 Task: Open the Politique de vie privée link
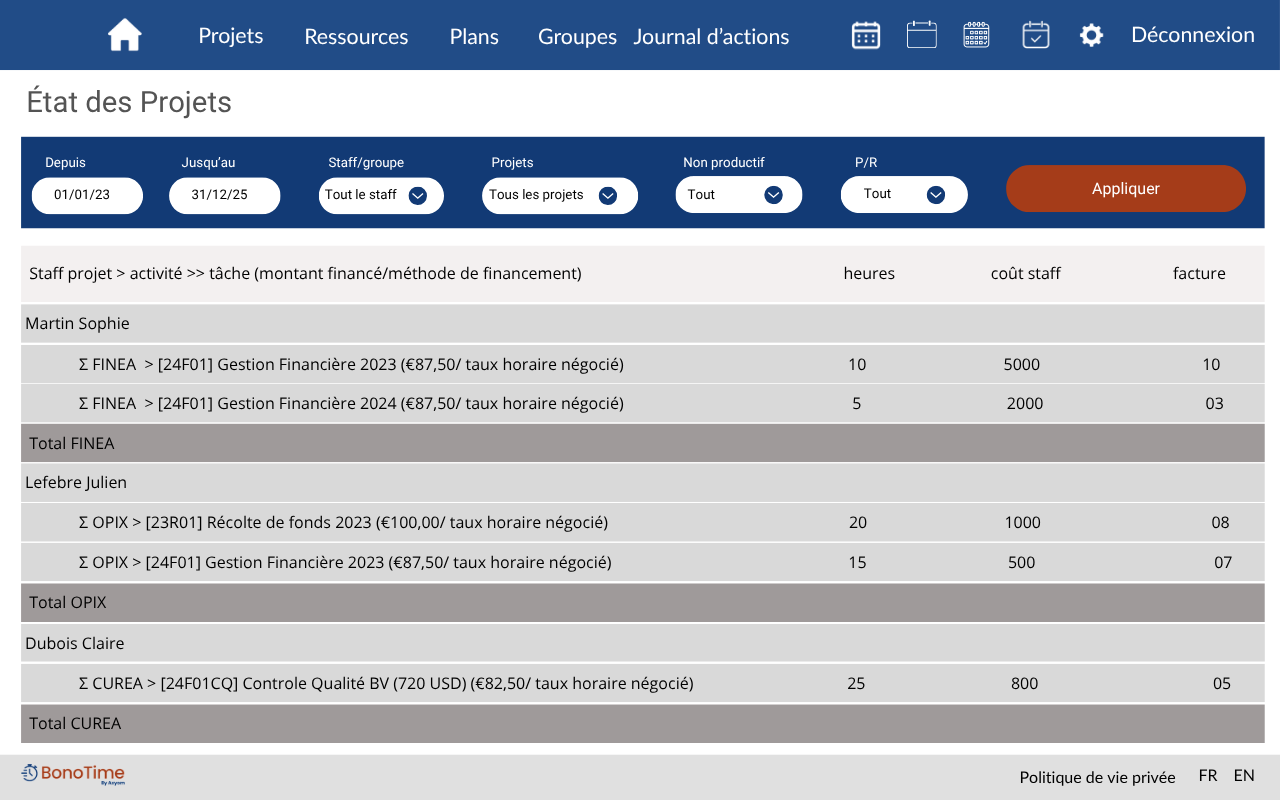point(1097,777)
